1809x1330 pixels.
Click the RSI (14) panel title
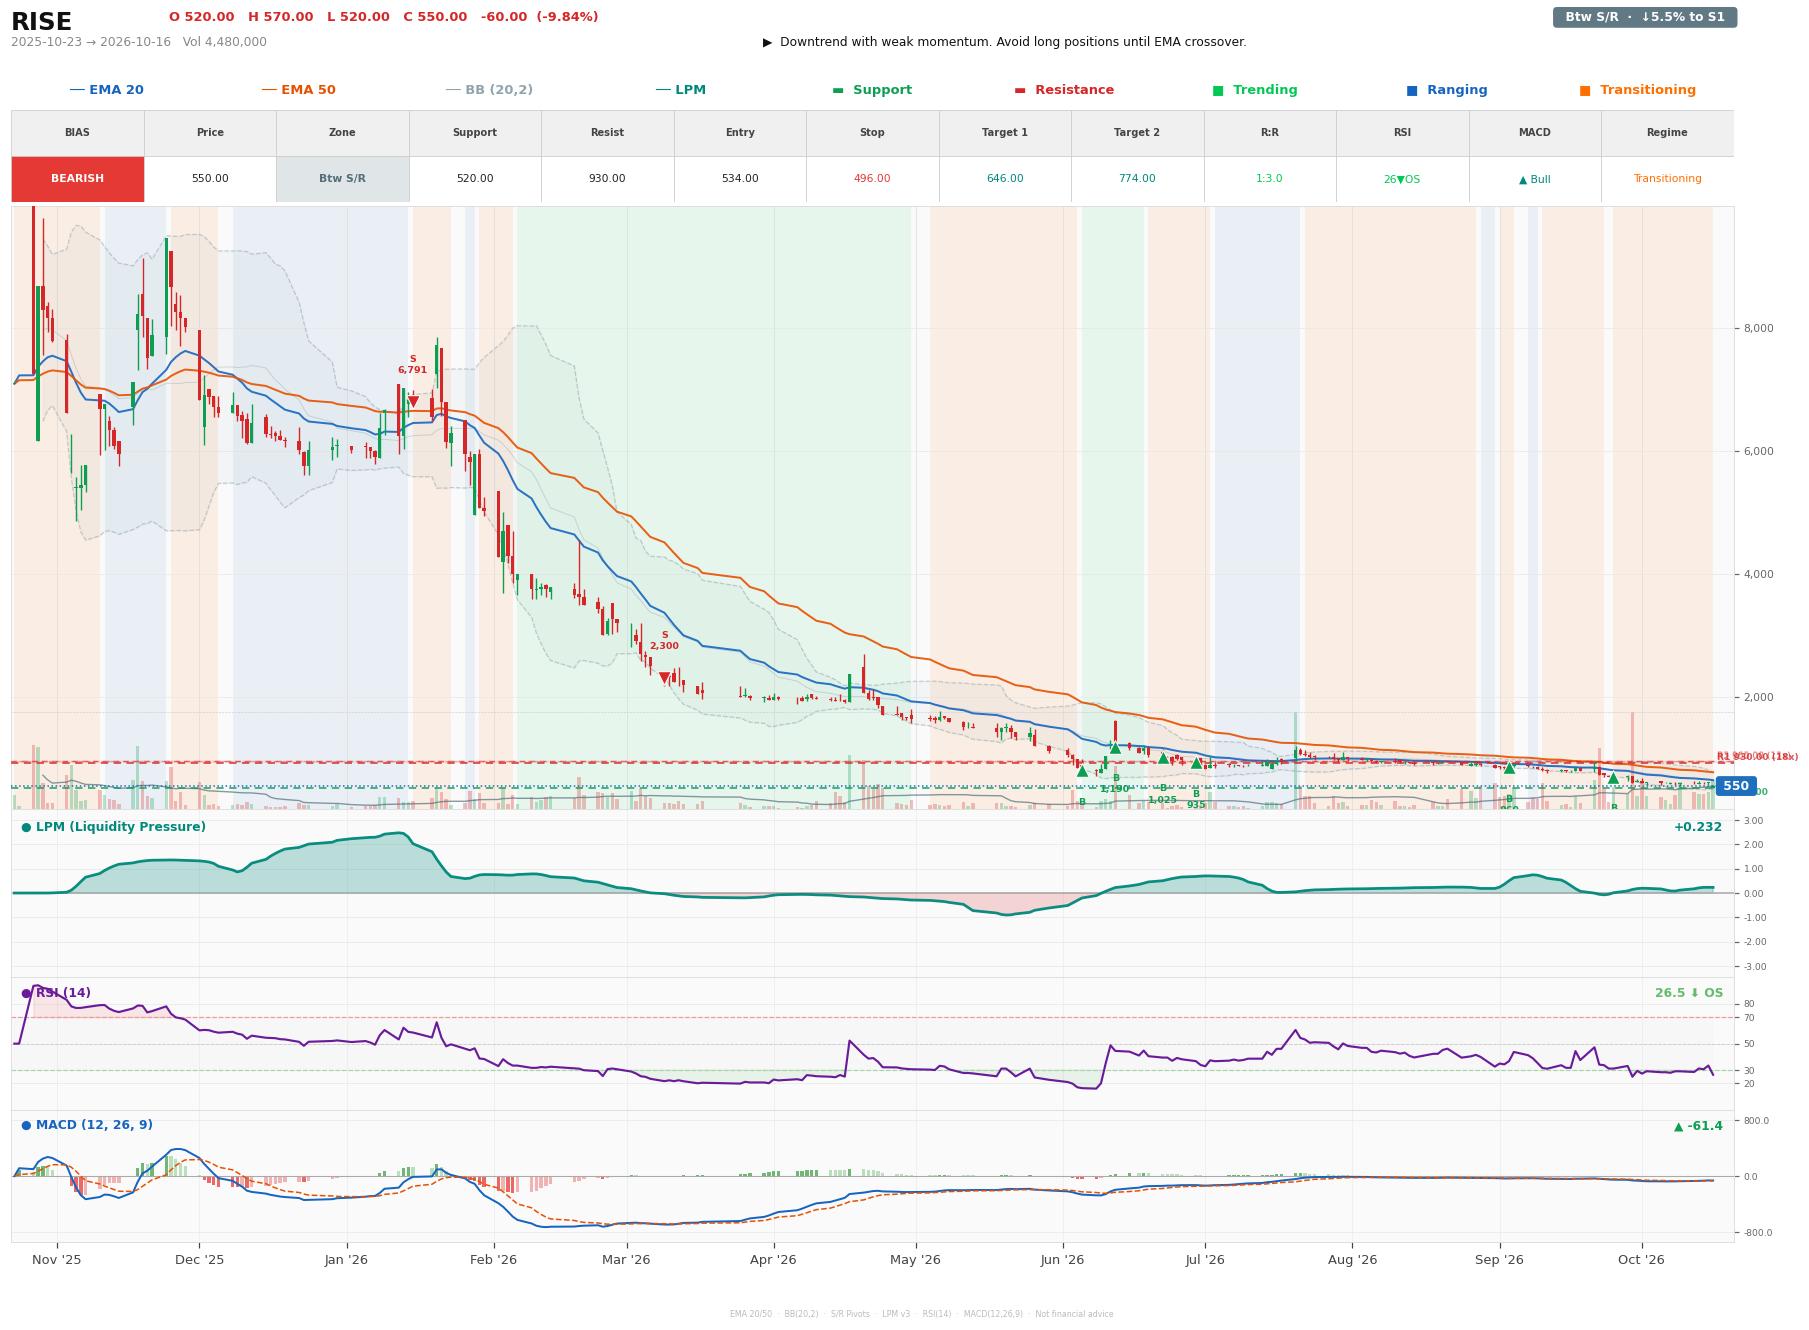56,993
